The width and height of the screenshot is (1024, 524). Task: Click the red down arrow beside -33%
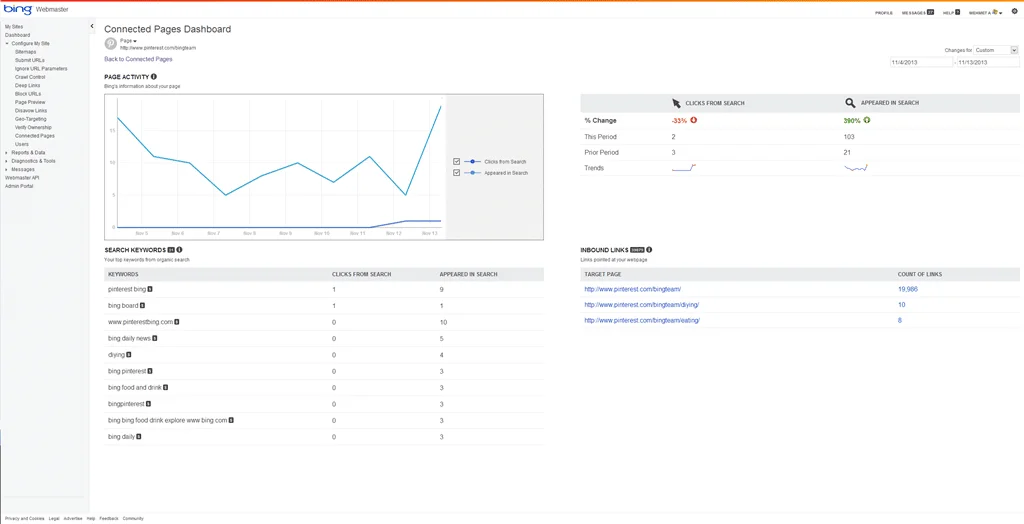[694, 120]
